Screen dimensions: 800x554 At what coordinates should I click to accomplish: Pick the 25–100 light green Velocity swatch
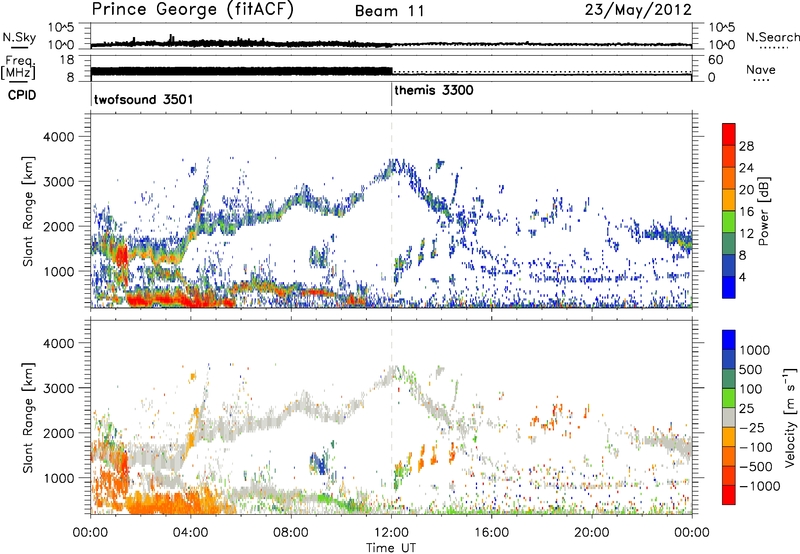pyautogui.click(x=729, y=398)
